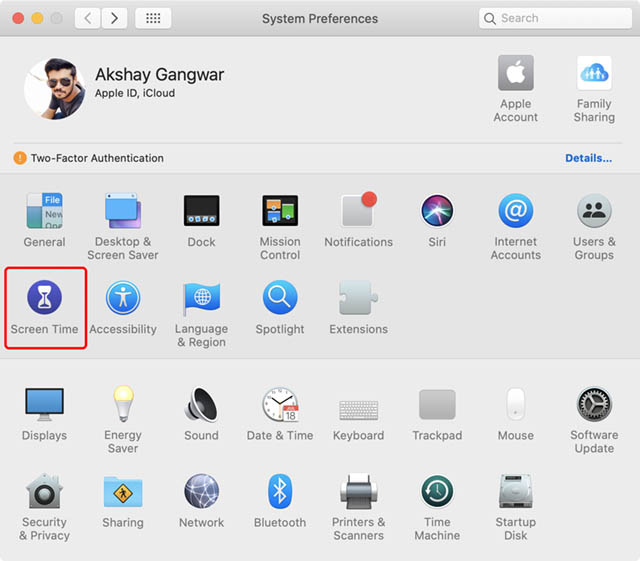640x561 pixels.
Task: Close the System Preferences window
Action: (x=18, y=18)
